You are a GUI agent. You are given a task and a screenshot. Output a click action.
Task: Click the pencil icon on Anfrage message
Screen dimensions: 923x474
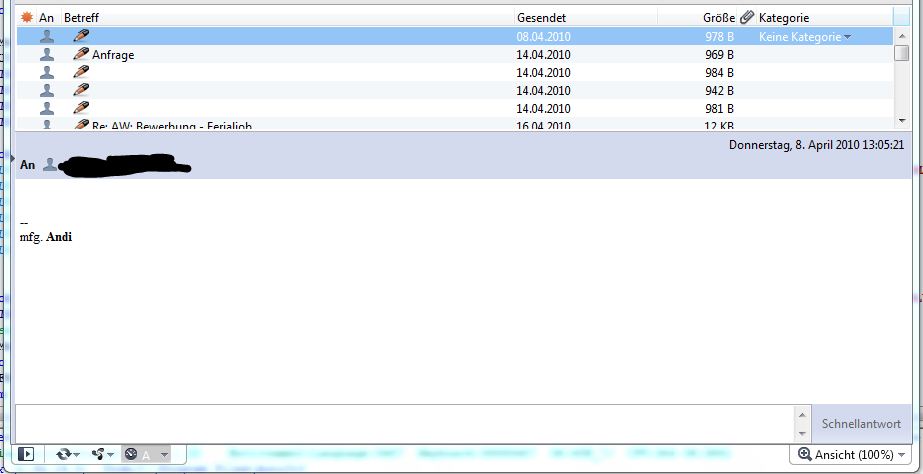tap(81, 55)
